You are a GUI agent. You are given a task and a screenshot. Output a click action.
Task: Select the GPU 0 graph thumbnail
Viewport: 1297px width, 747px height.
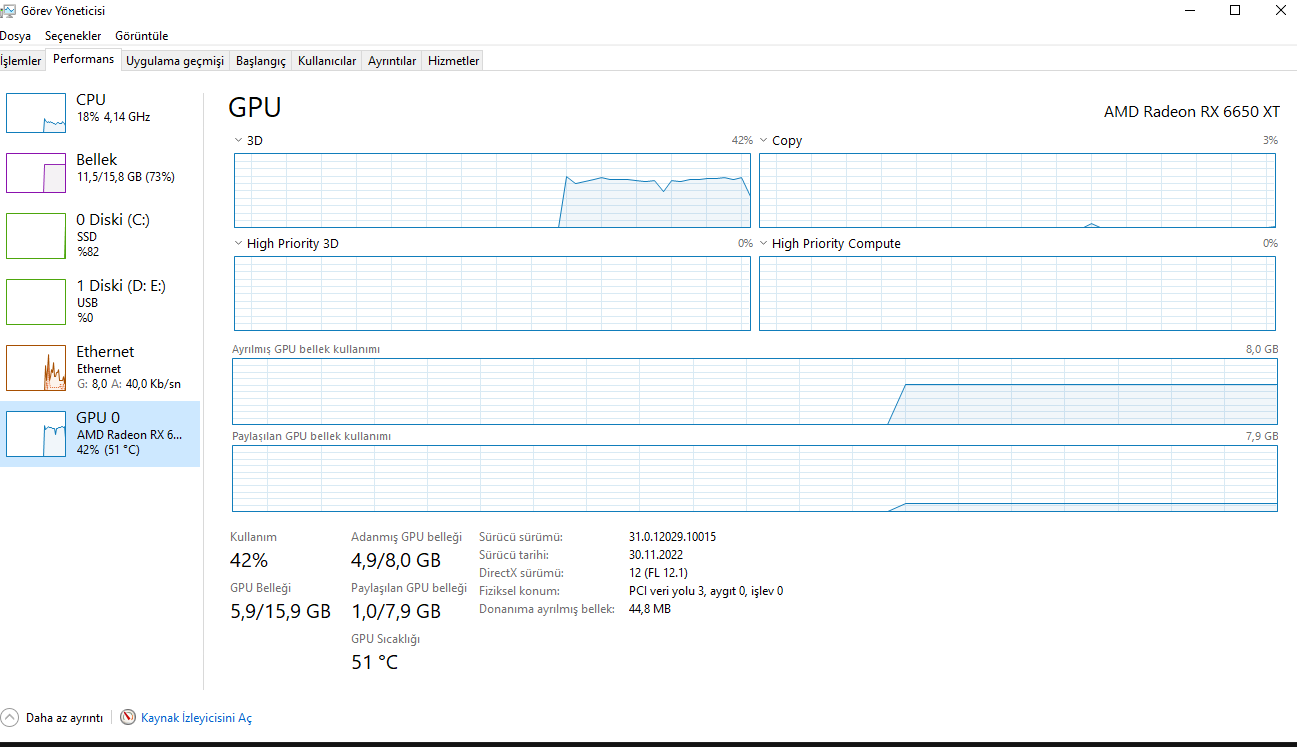coord(36,433)
